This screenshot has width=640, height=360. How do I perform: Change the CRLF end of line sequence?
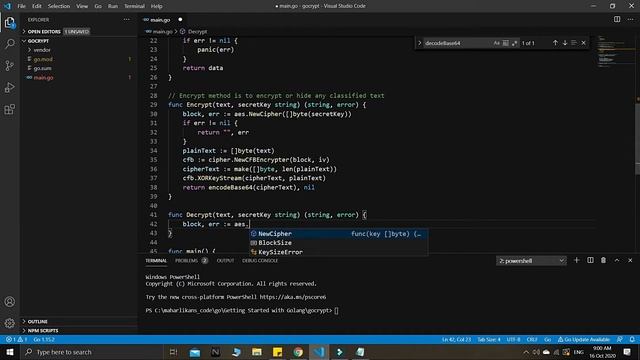click(532, 339)
